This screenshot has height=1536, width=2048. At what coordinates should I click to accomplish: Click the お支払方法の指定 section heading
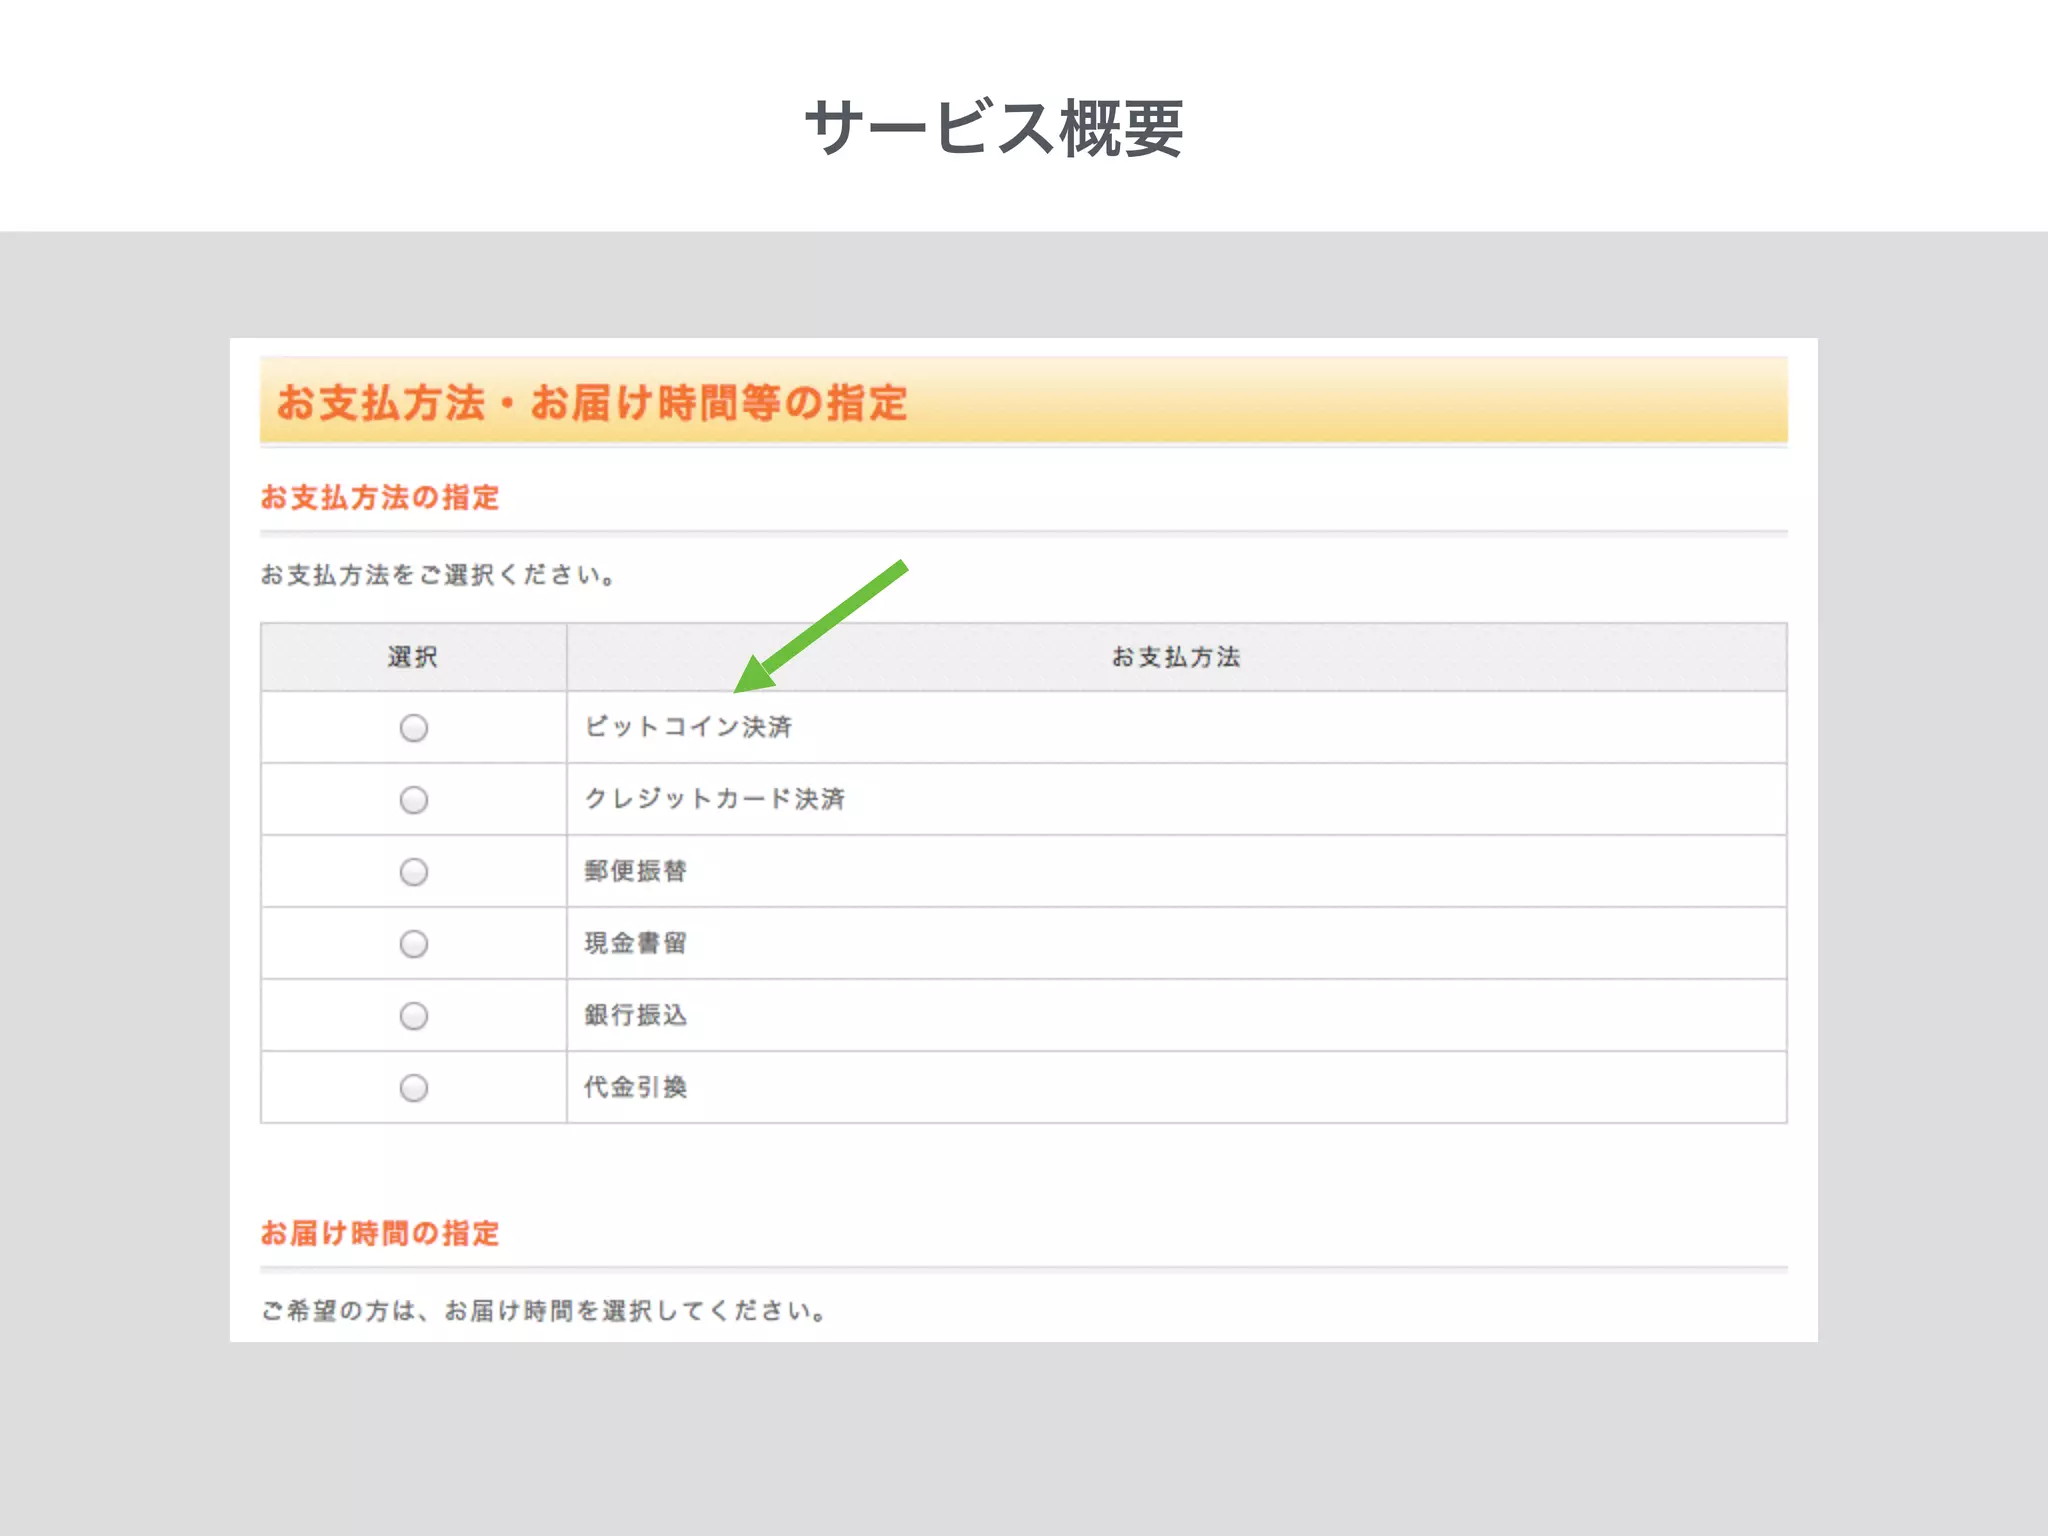380,497
